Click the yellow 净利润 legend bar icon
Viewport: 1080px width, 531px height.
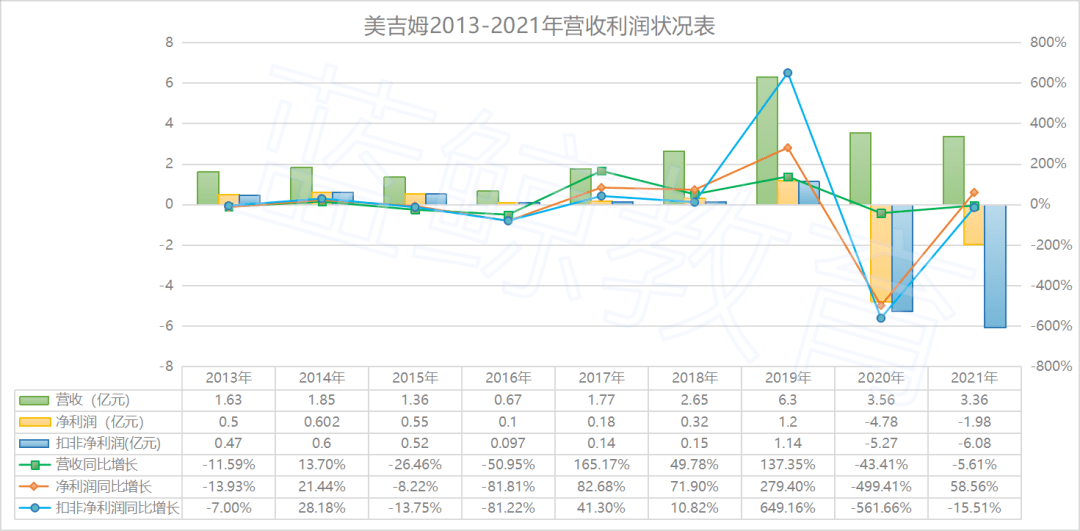[x=34, y=423]
